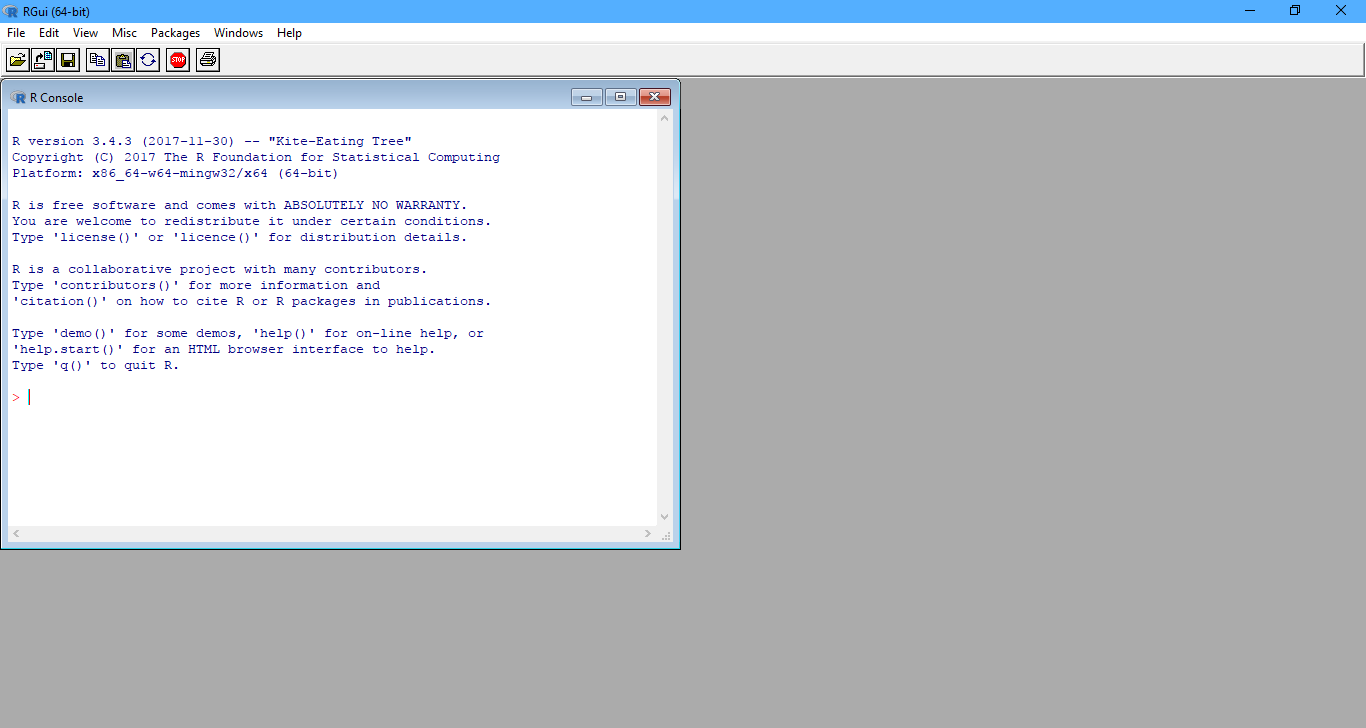Screen dimensions: 1366x728
Task: Load workspace using the toolbar icon
Action: 43,60
